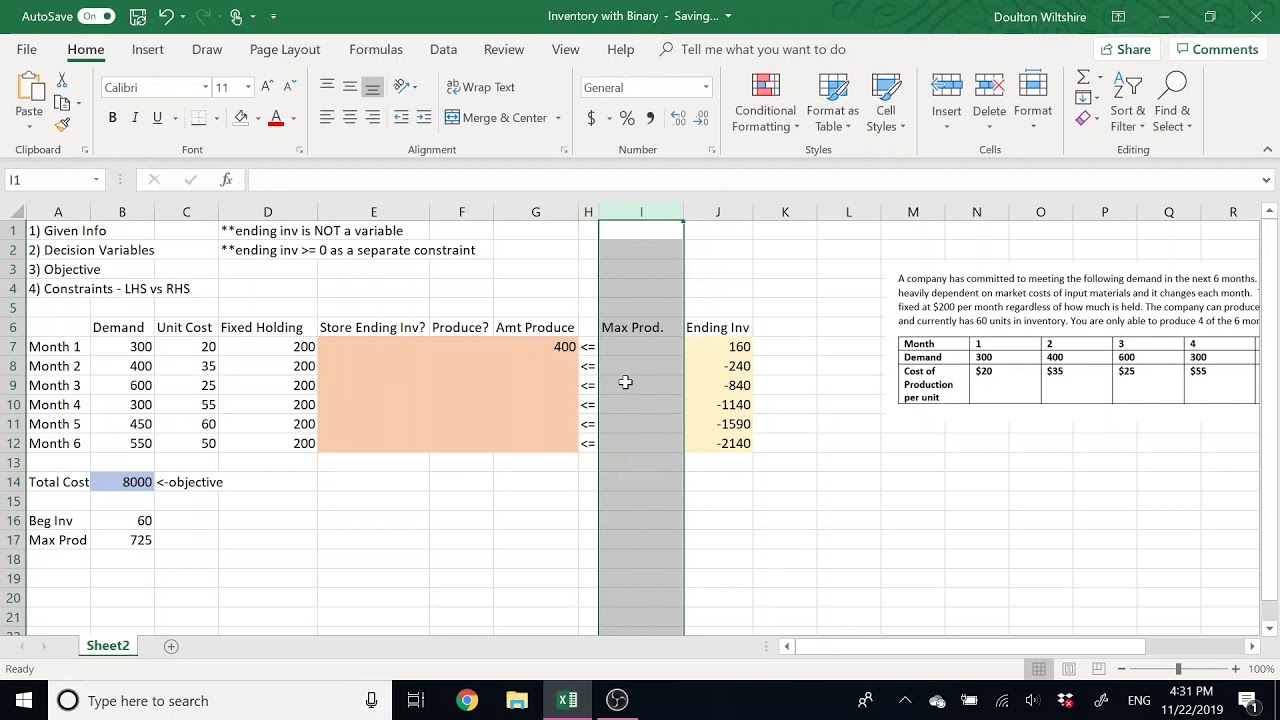Click the Increase Indent icon
The image size is (1280, 720).
pyautogui.click(x=424, y=118)
